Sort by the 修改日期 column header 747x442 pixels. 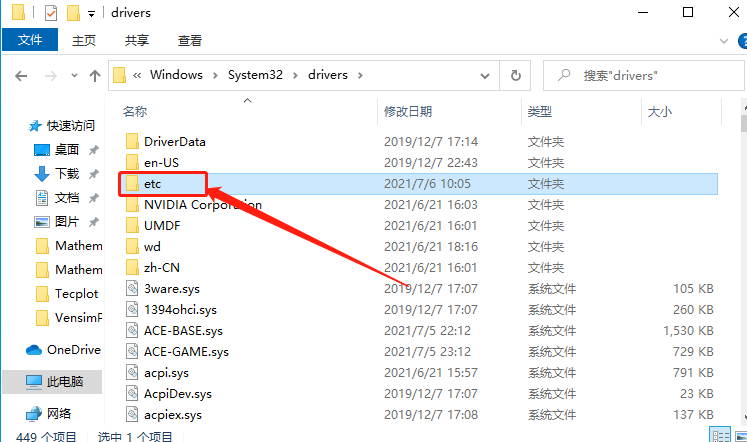tap(408, 111)
